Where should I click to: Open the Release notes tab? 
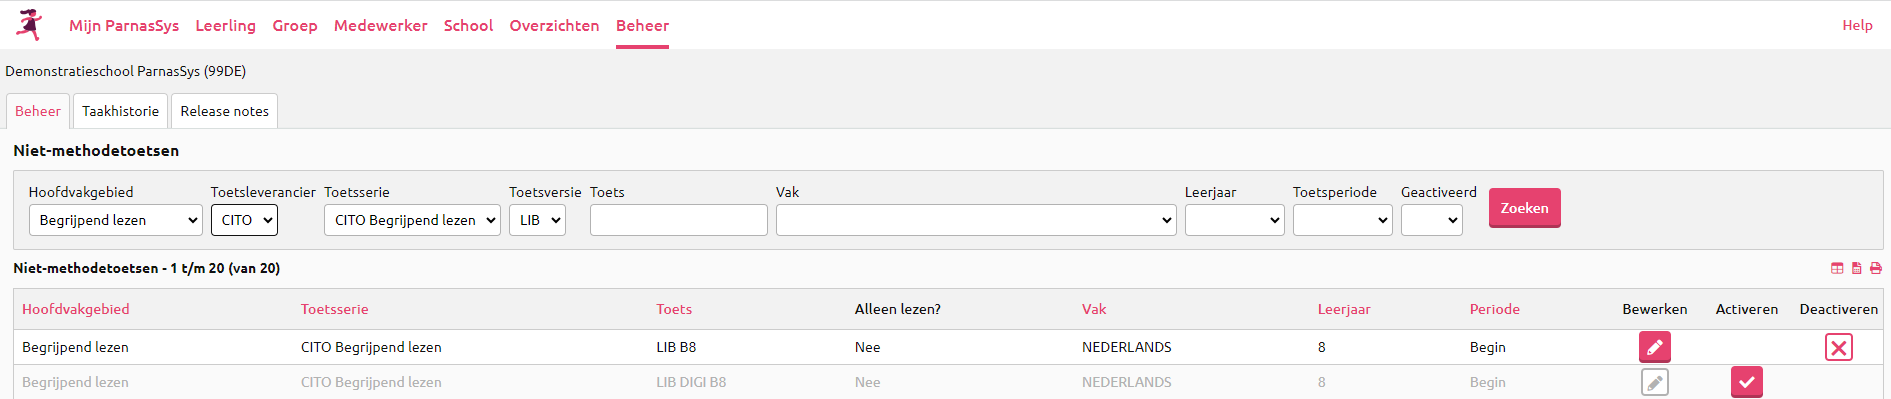tap(224, 111)
